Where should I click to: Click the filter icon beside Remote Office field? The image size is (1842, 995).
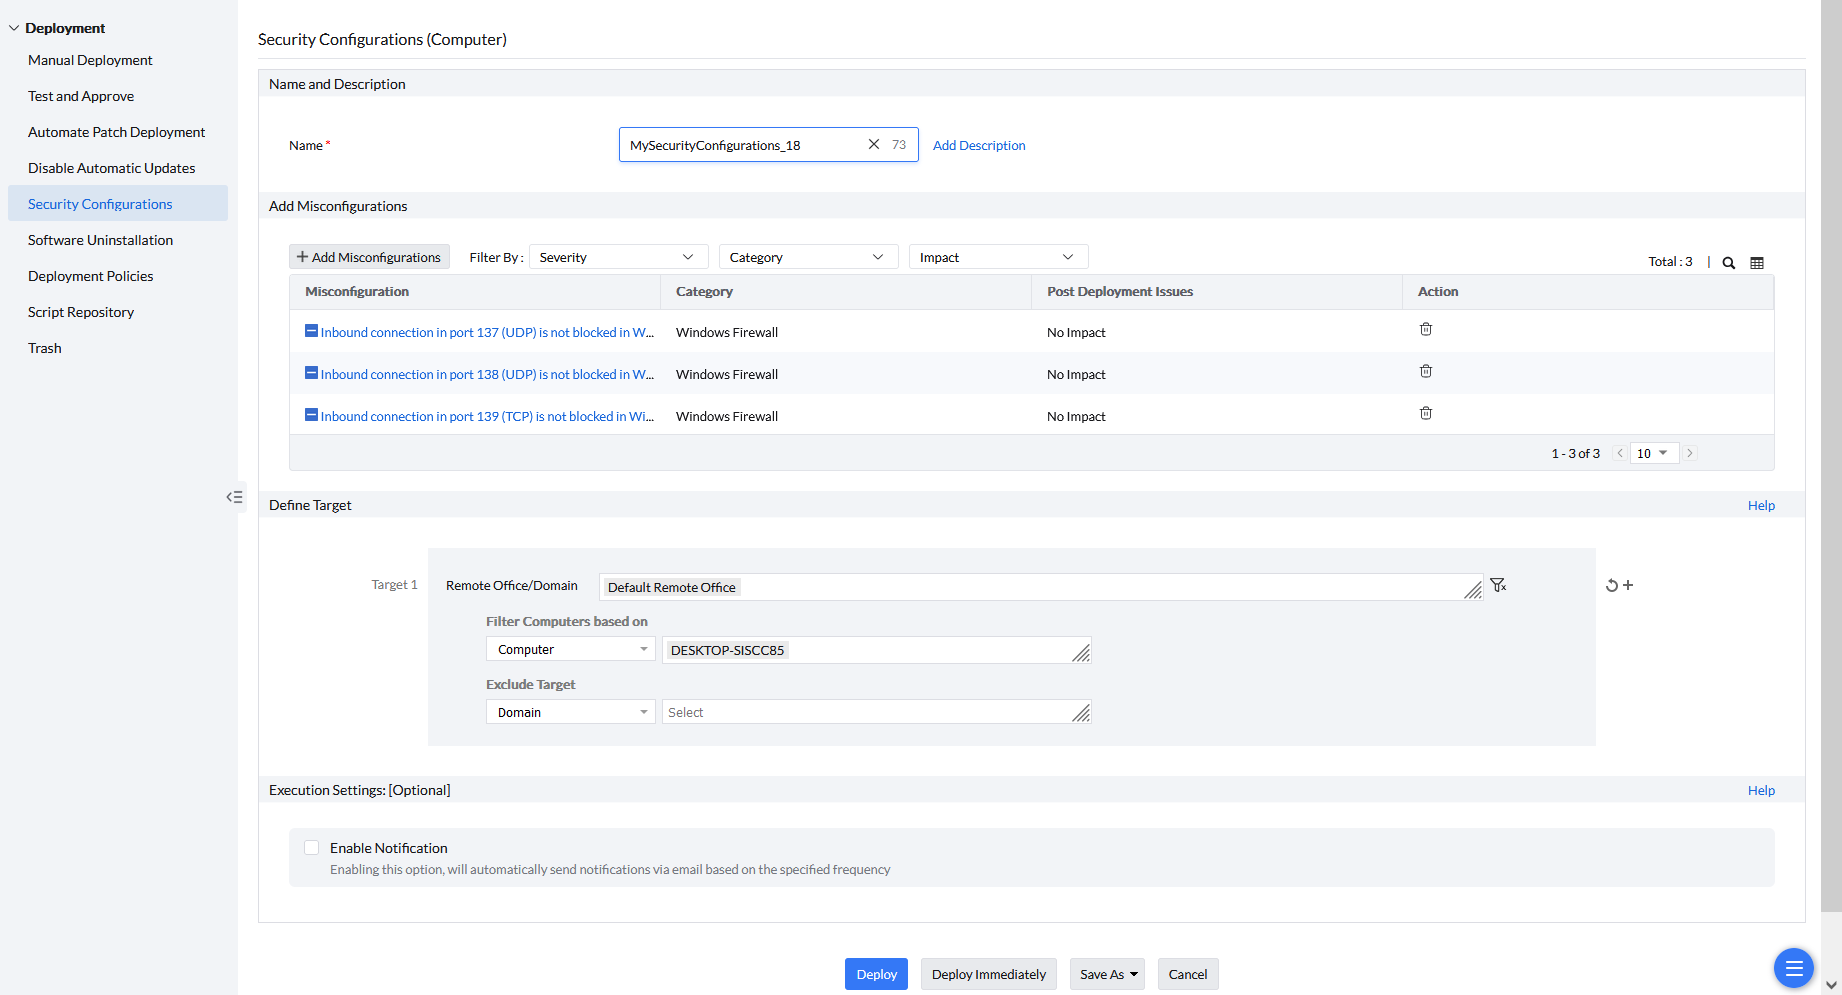pos(1498,585)
